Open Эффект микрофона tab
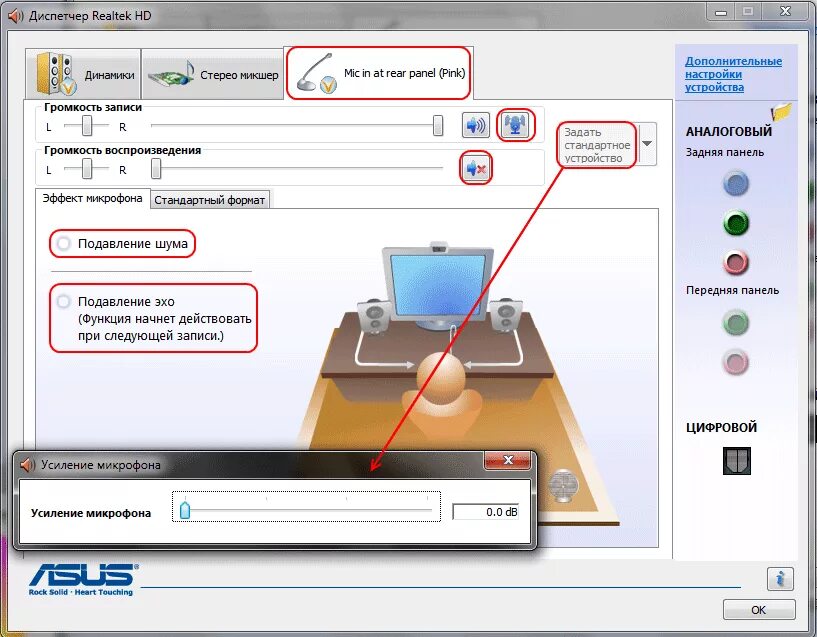Viewport: 817px width, 637px height. tap(92, 198)
